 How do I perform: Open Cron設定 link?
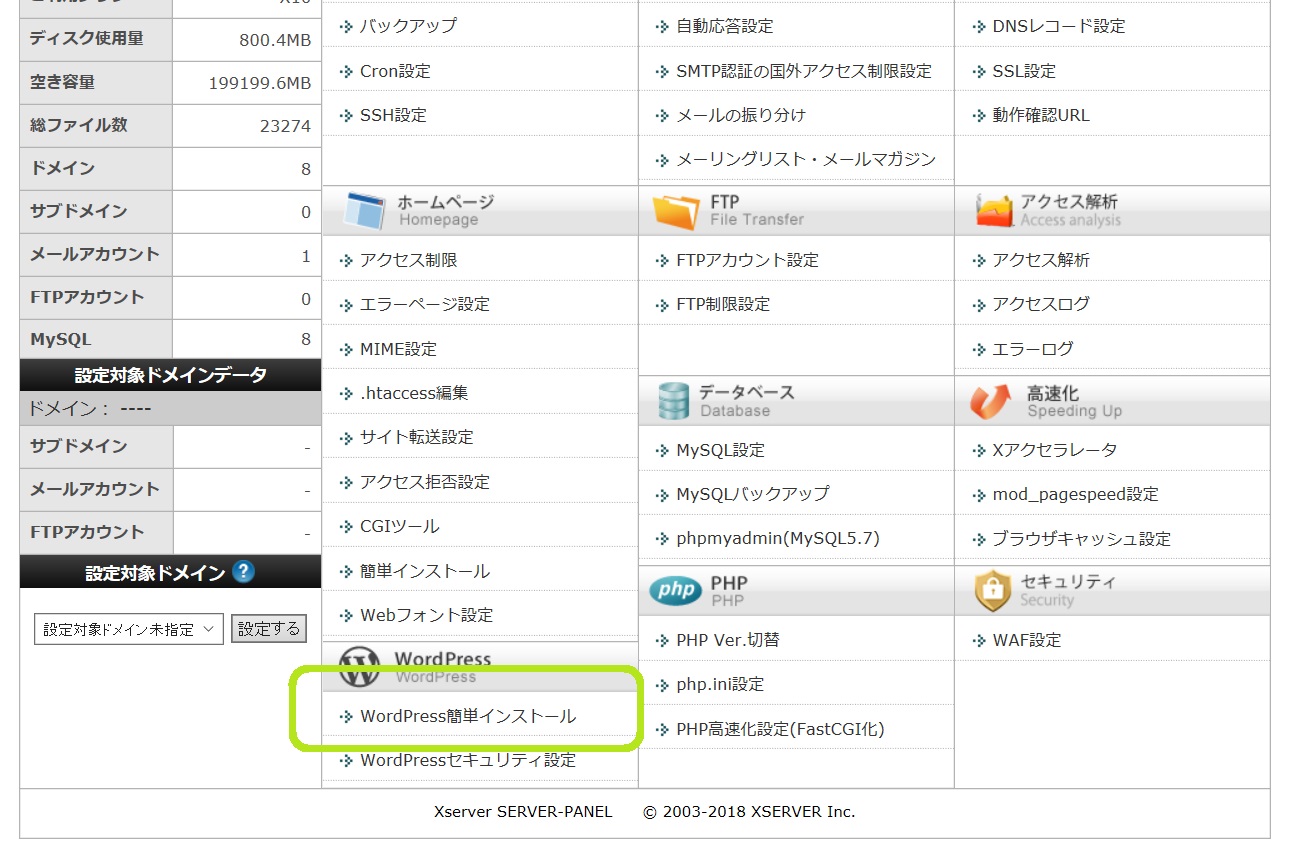click(x=395, y=71)
